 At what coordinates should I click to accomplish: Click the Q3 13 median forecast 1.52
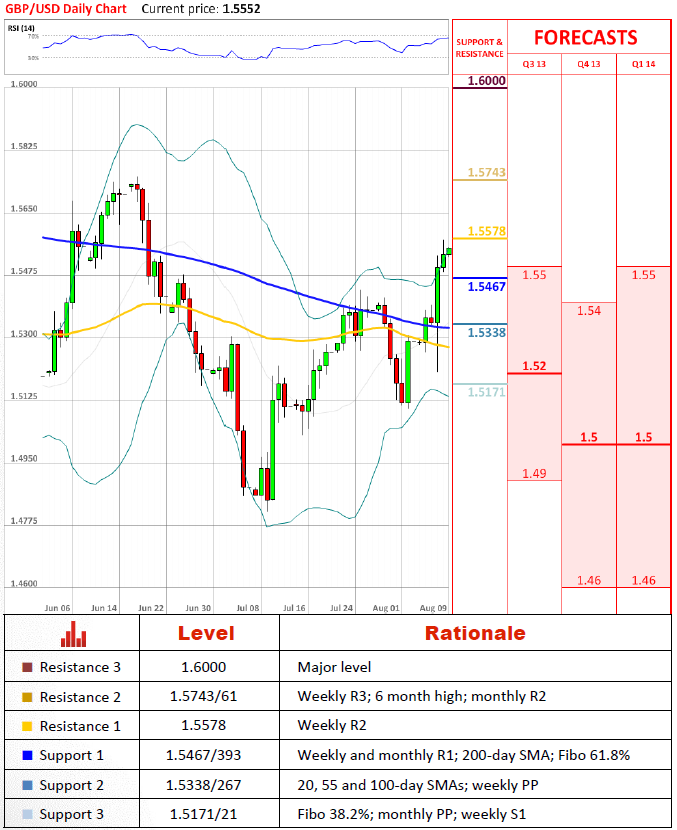534,366
